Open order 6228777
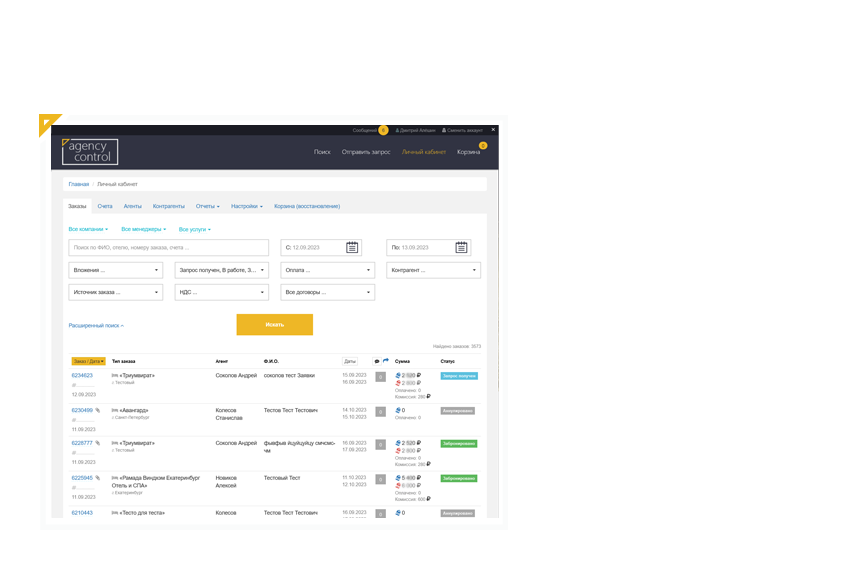The height and width of the screenshot is (584, 860). coord(82,443)
